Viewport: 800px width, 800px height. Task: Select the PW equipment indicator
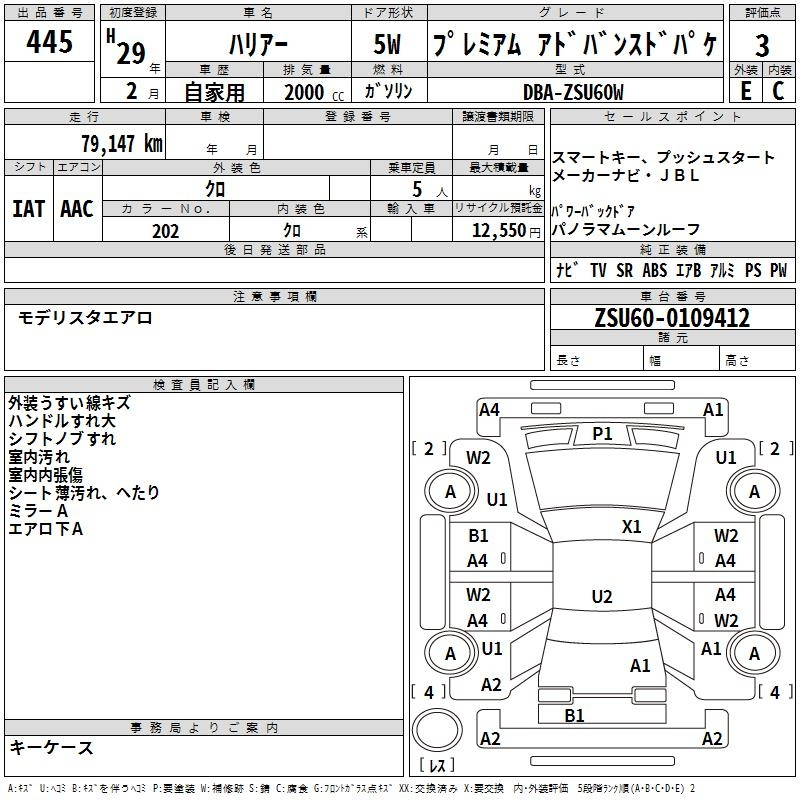[778, 270]
